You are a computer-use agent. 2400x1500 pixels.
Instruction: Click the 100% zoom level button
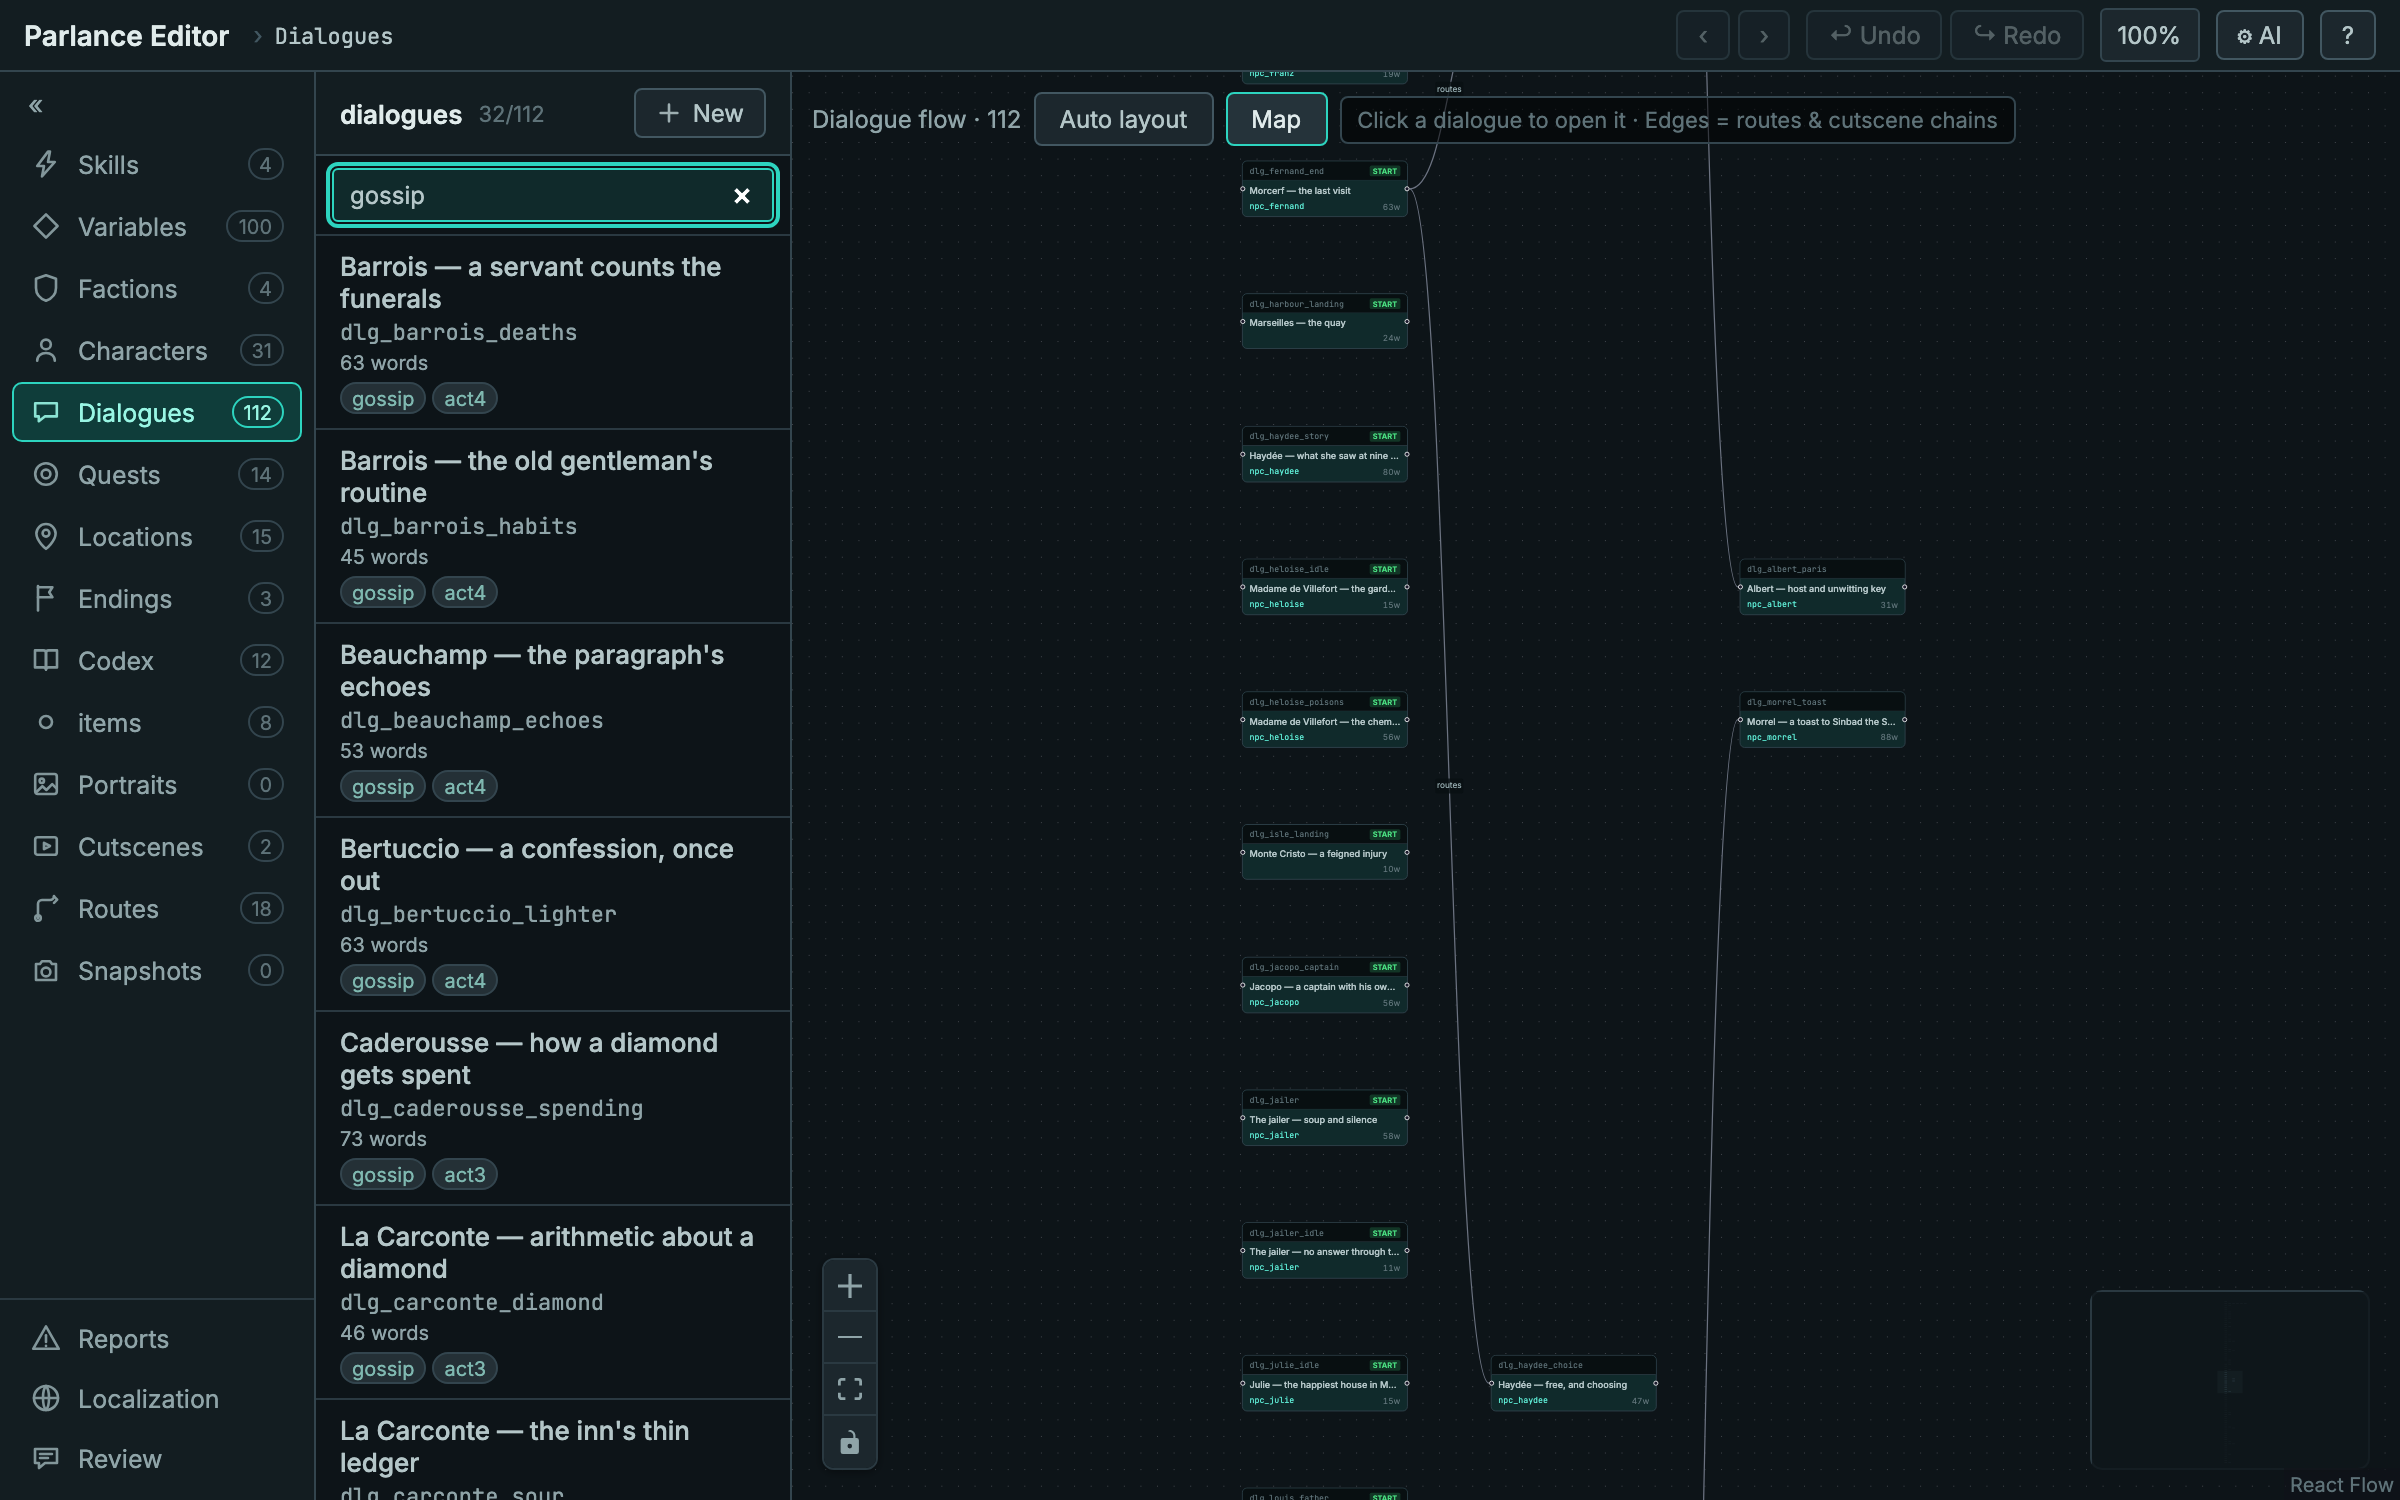coord(2149,36)
